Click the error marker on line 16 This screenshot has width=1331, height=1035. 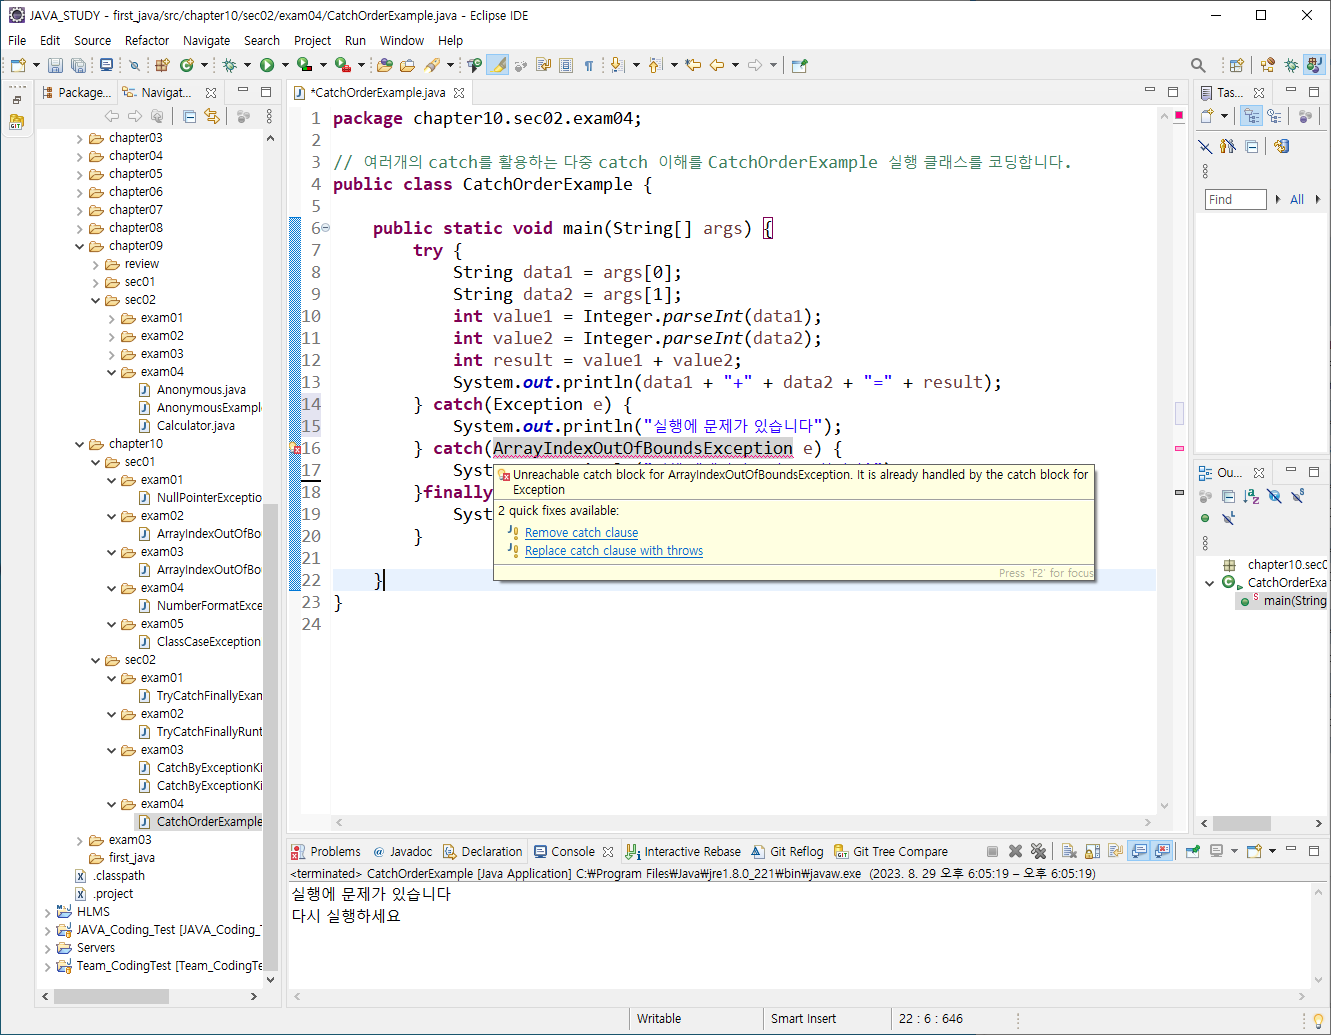point(295,449)
